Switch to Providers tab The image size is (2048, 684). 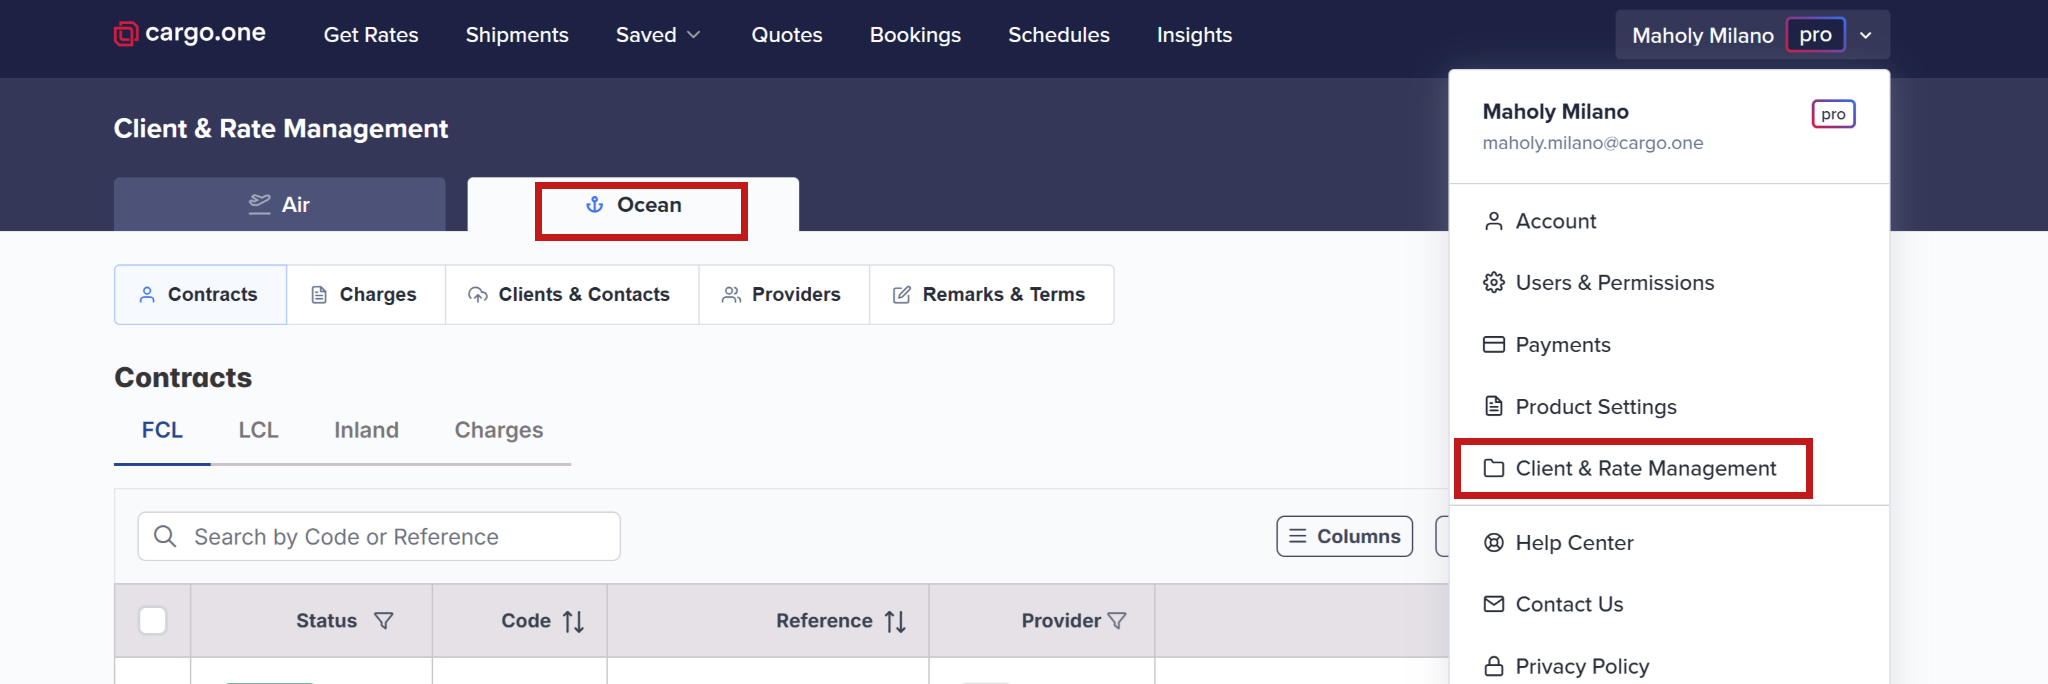coord(784,295)
